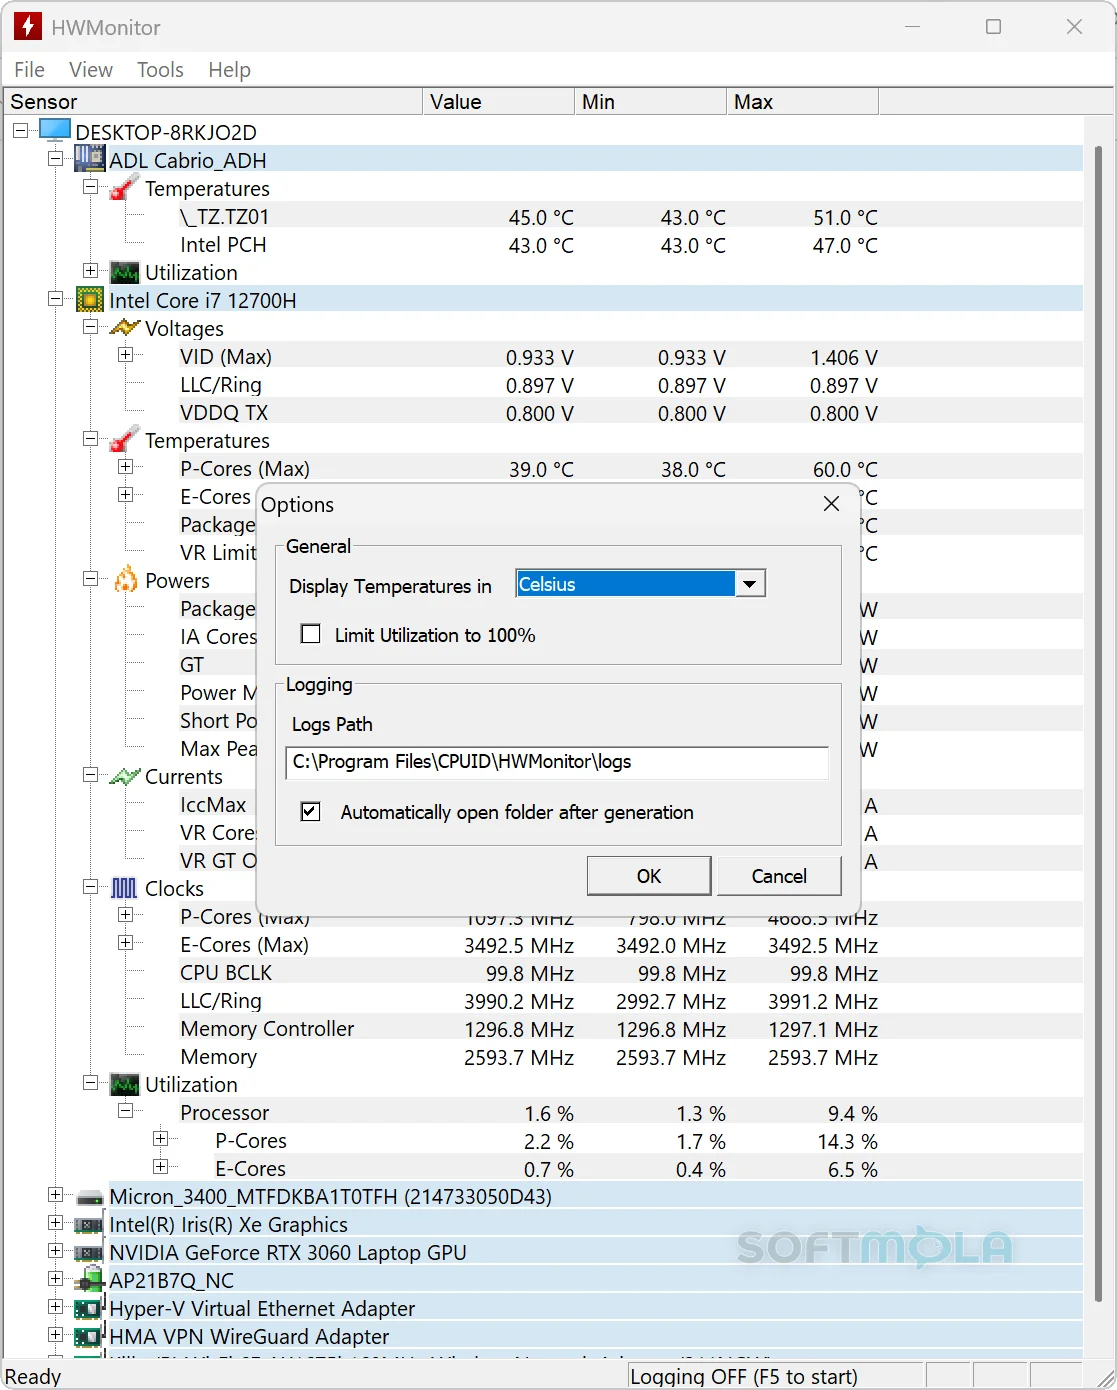Open the Help menu

point(229,69)
